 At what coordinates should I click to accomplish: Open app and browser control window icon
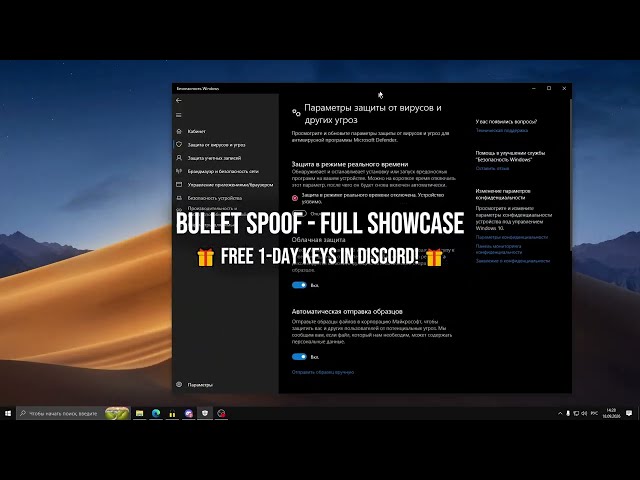(x=179, y=184)
